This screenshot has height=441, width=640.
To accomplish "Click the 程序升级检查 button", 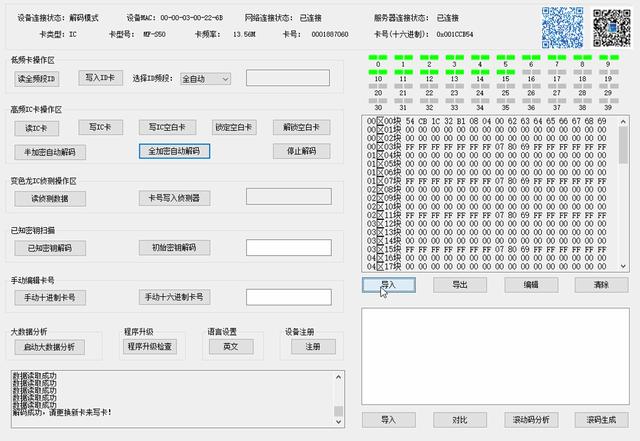I will pos(150,347).
